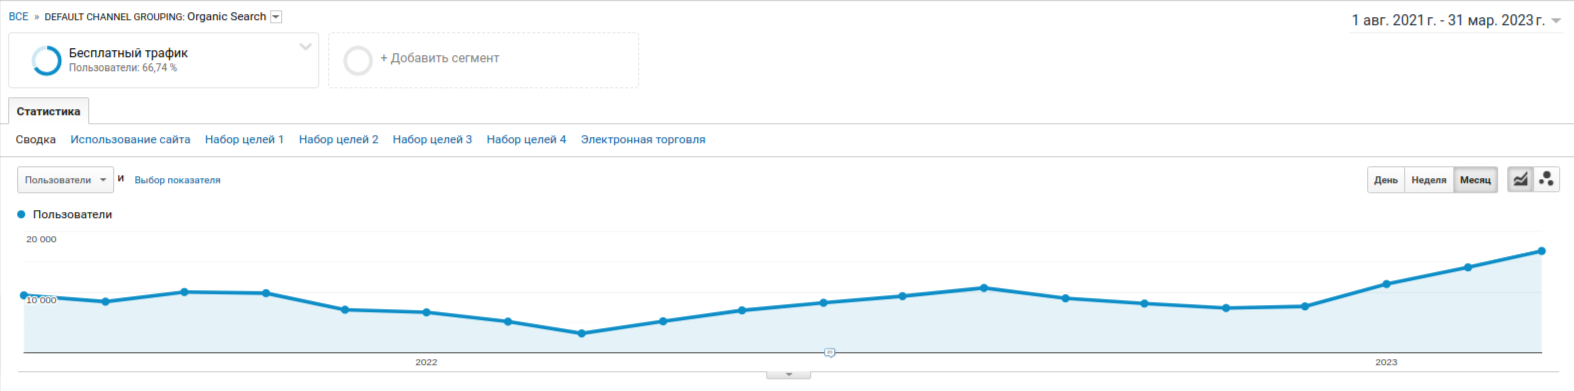Screen dimensions: 1574x391
Task: Select Неделя time granularity
Action: point(1429,180)
